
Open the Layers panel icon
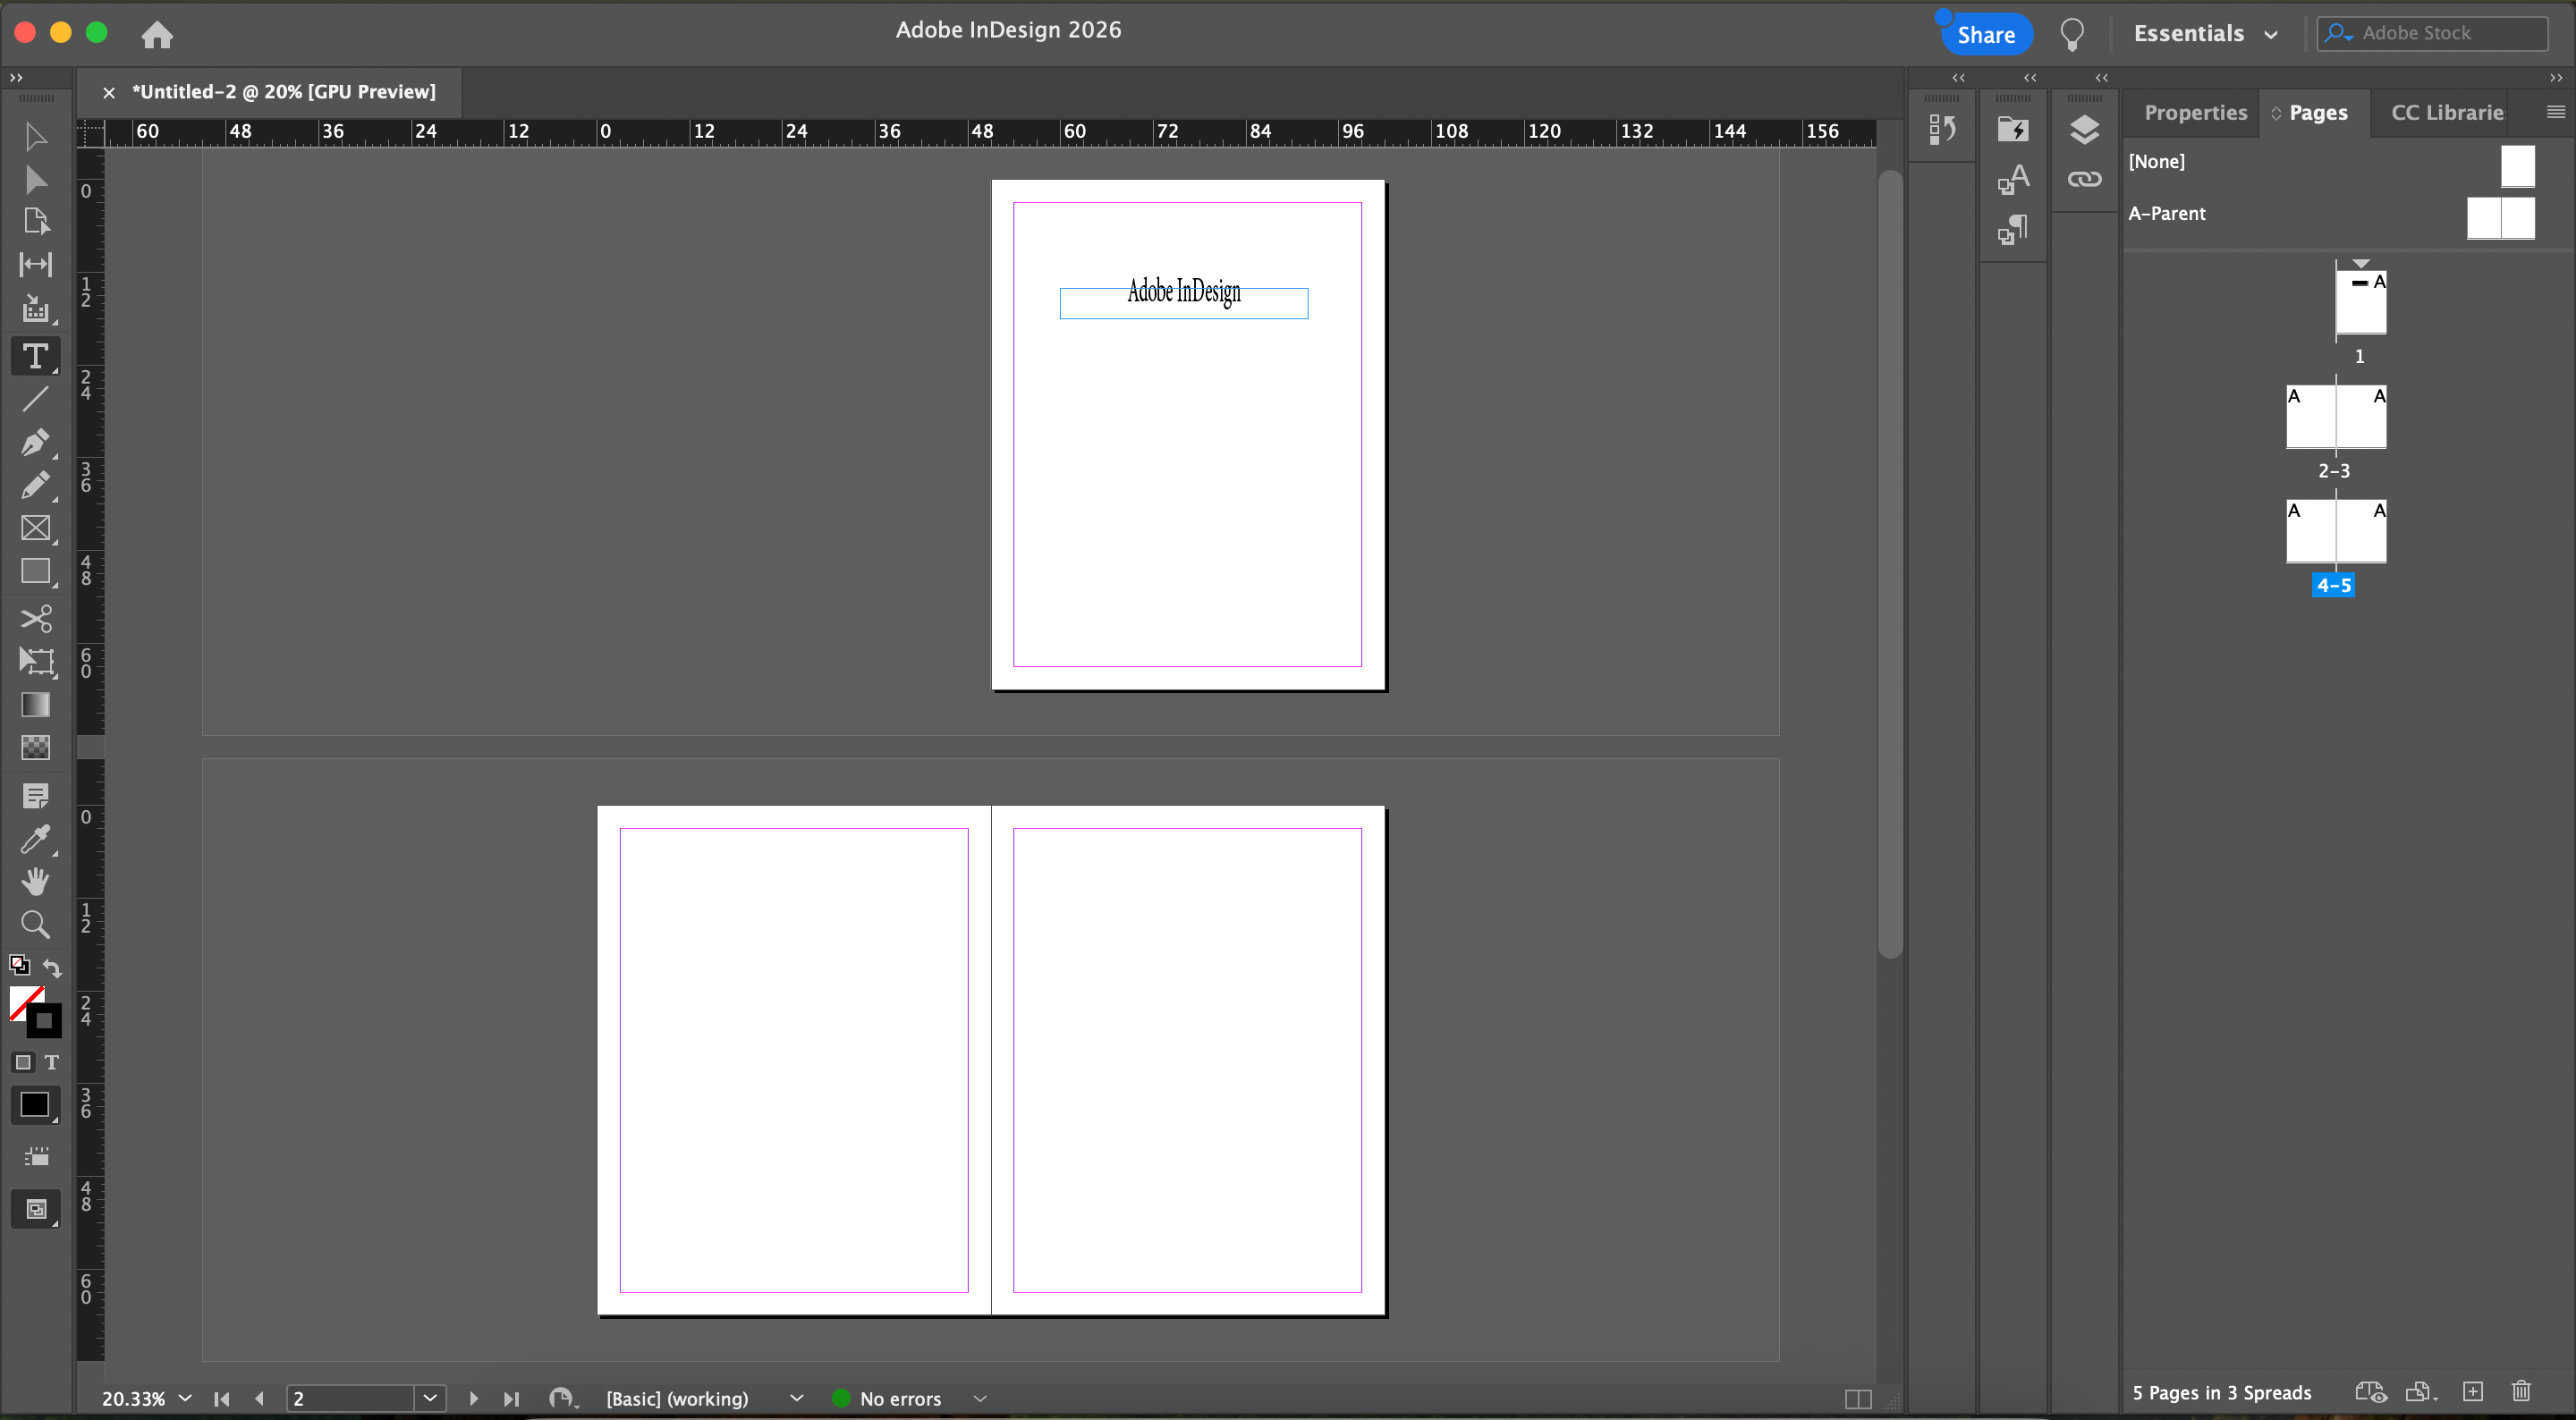(2084, 130)
